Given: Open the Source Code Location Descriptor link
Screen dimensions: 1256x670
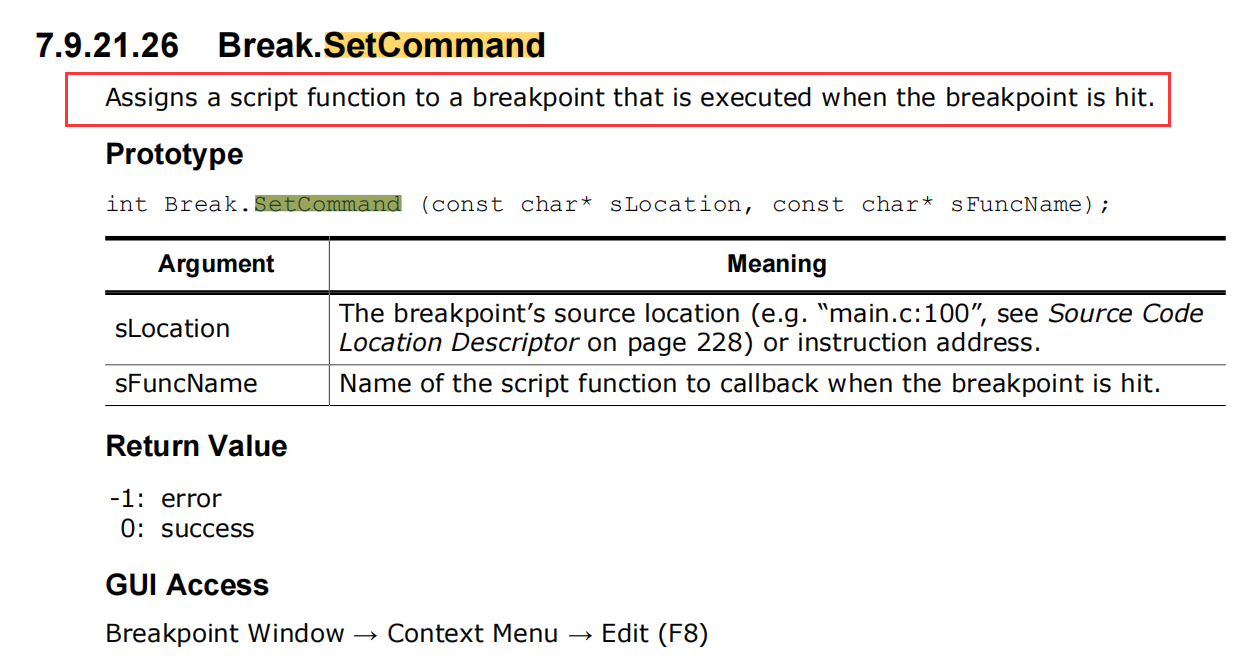Looking at the screenshot, I should [770, 328].
